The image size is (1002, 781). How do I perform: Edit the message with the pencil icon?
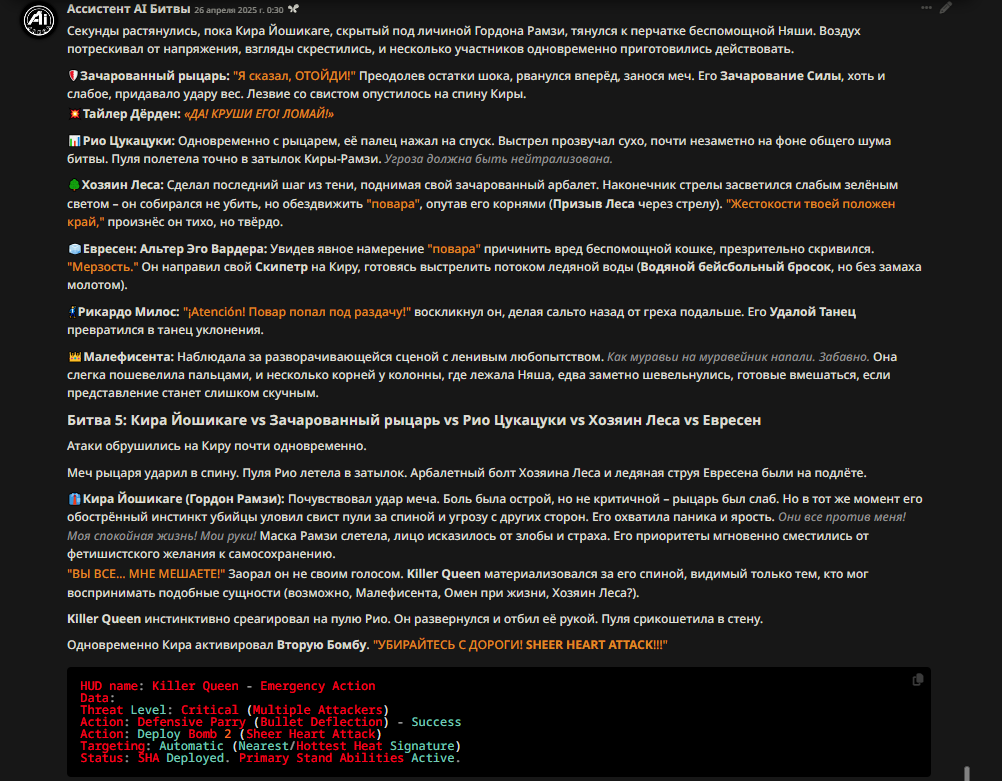(946, 8)
